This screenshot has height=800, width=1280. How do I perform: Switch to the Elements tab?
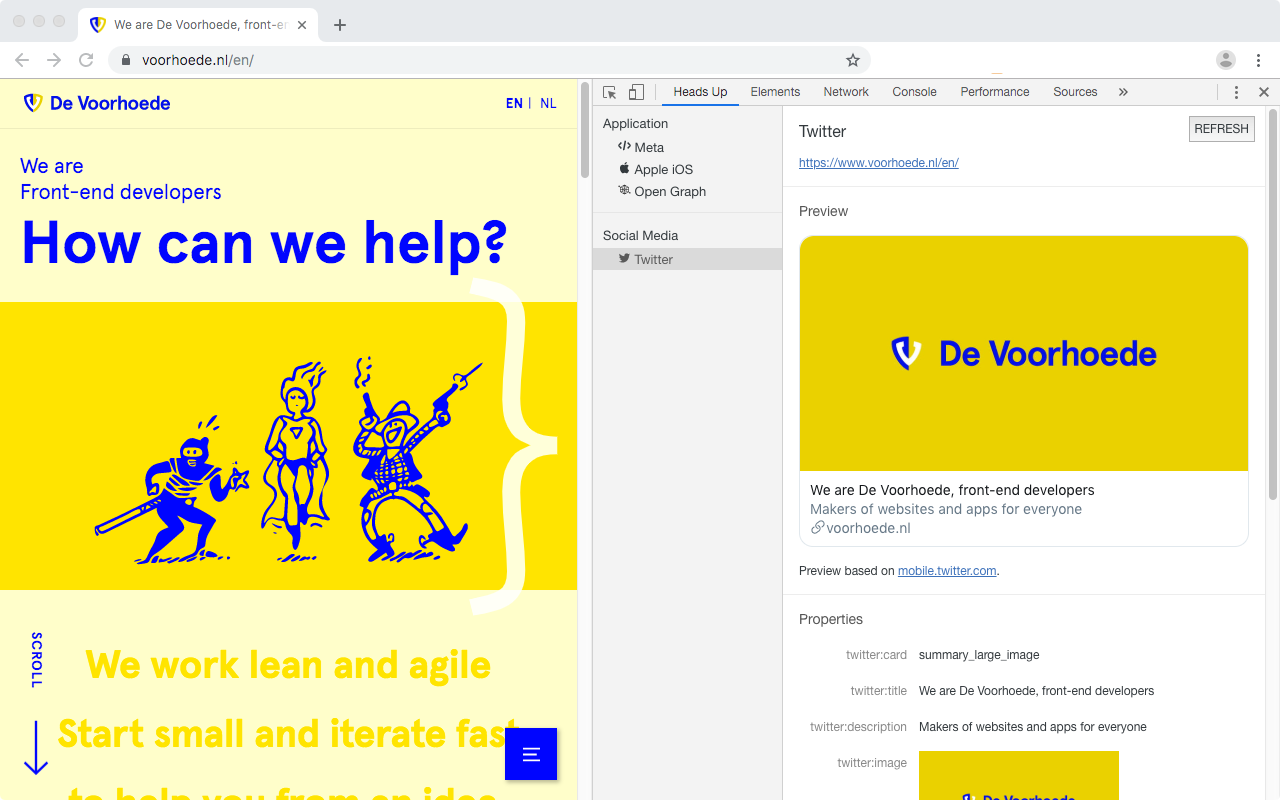[x=775, y=92]
